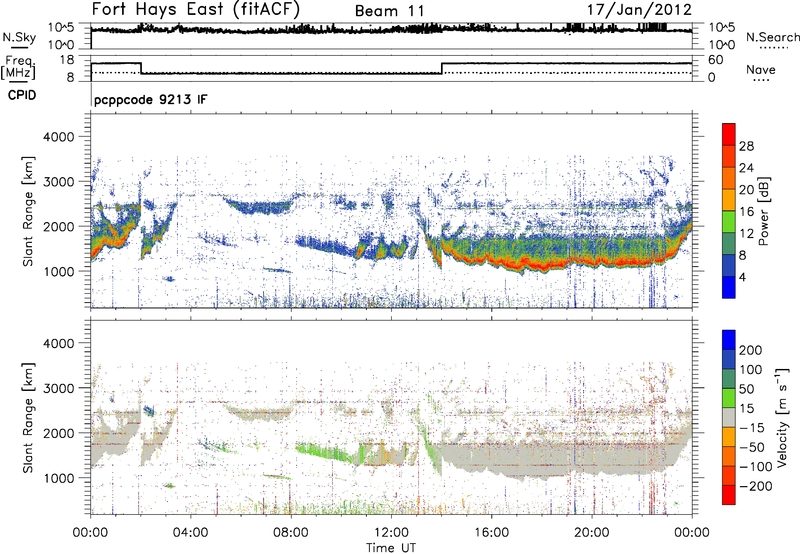The image size is (800, 554).
Task: Click the '1000' tick in velocity panel
Action: (58, 478)
